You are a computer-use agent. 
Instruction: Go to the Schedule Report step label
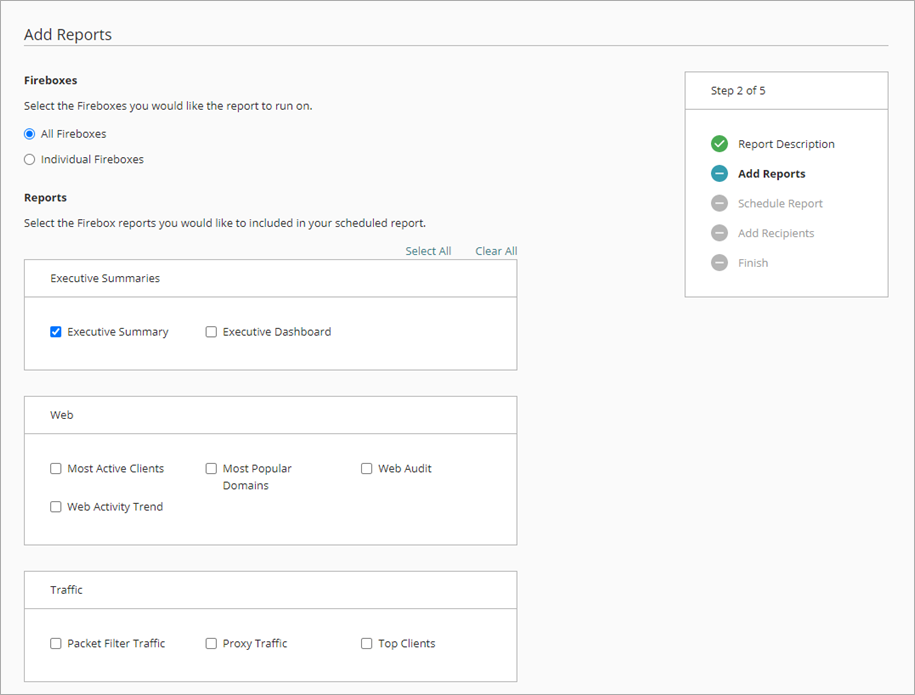click(780, 204)
